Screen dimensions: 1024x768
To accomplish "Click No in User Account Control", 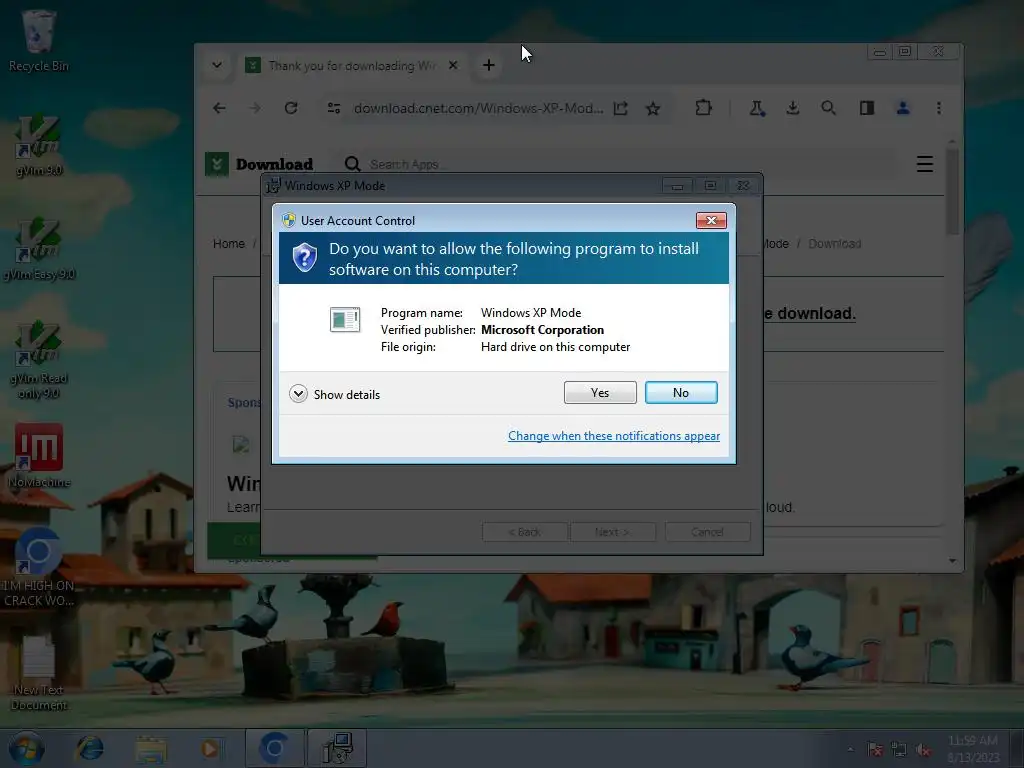I will coord(680,392).
